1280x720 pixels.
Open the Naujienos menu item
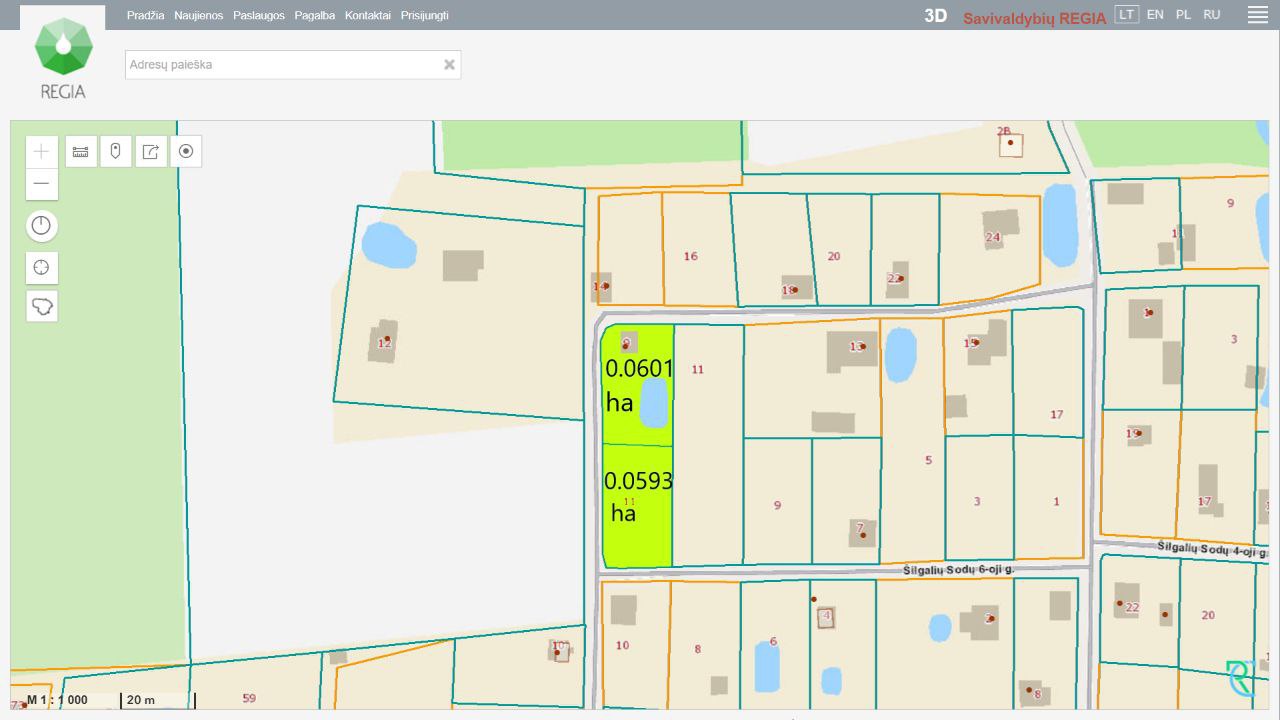pyautogui.click(x=198, y=16)
